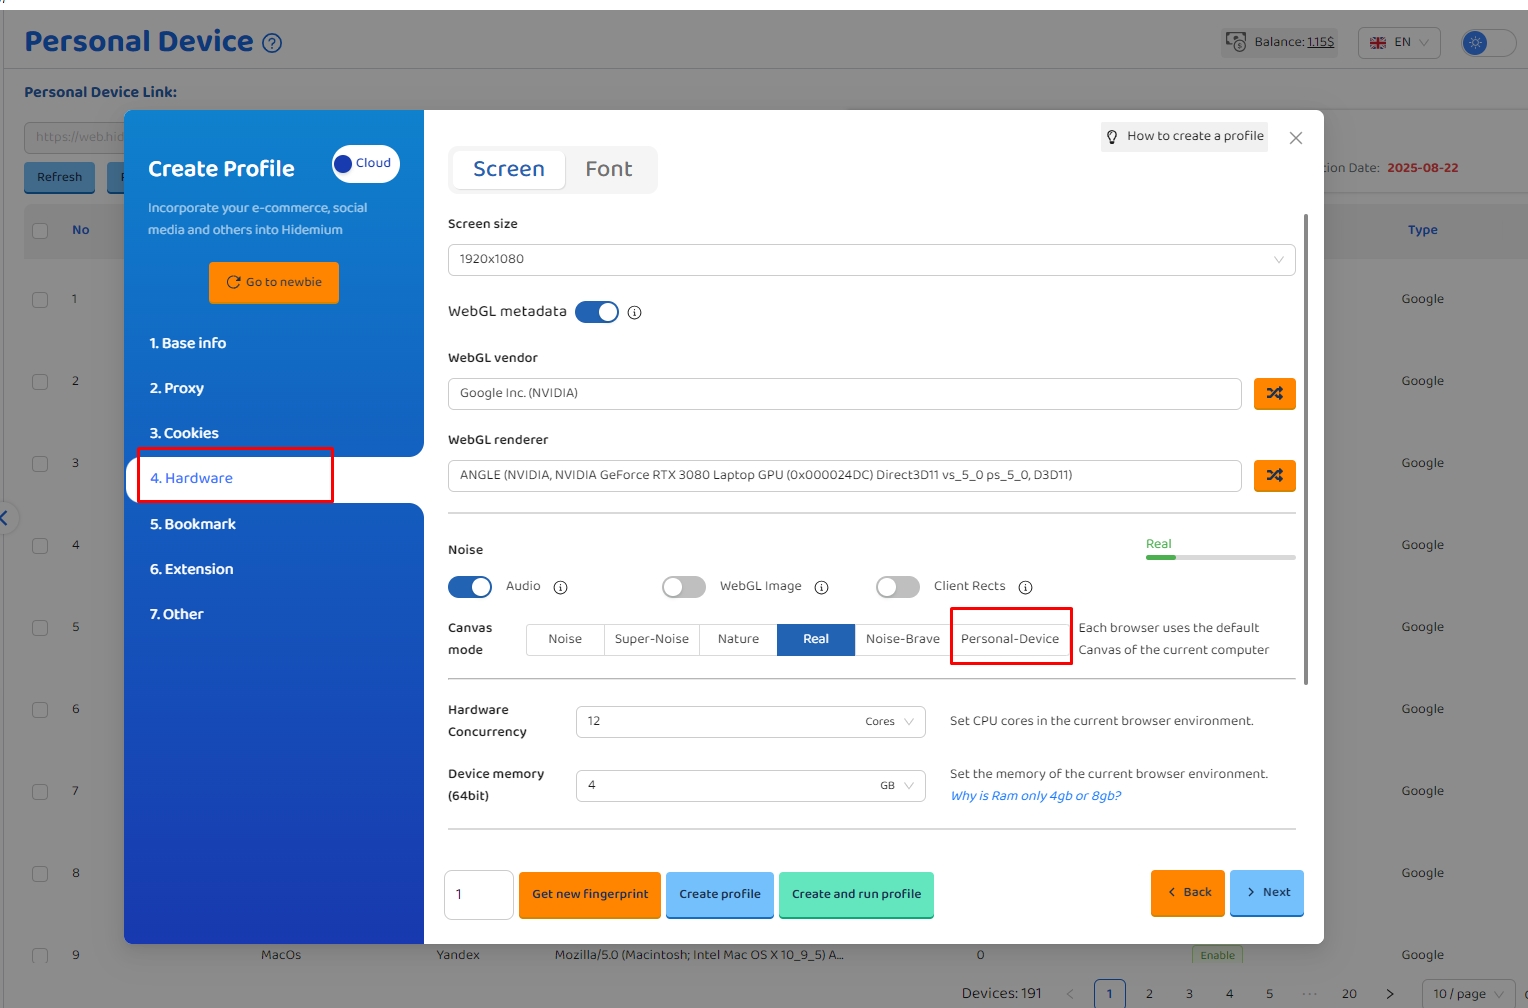Toggle the dark/light theme switch
This screenshot has height=1008, width=1528.
(x=1487, y=43)
